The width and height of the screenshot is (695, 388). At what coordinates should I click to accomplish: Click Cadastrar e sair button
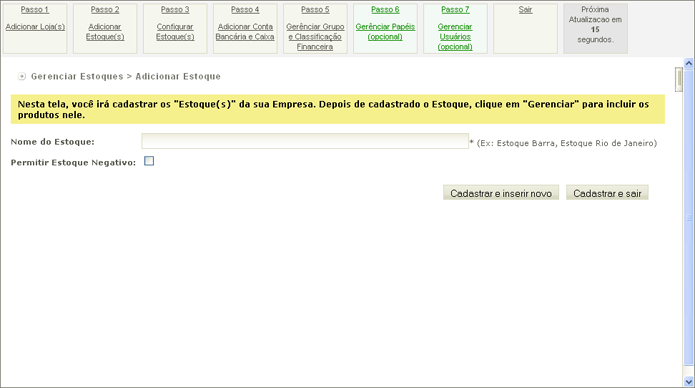pyautogui.click(x=607, y=193)
